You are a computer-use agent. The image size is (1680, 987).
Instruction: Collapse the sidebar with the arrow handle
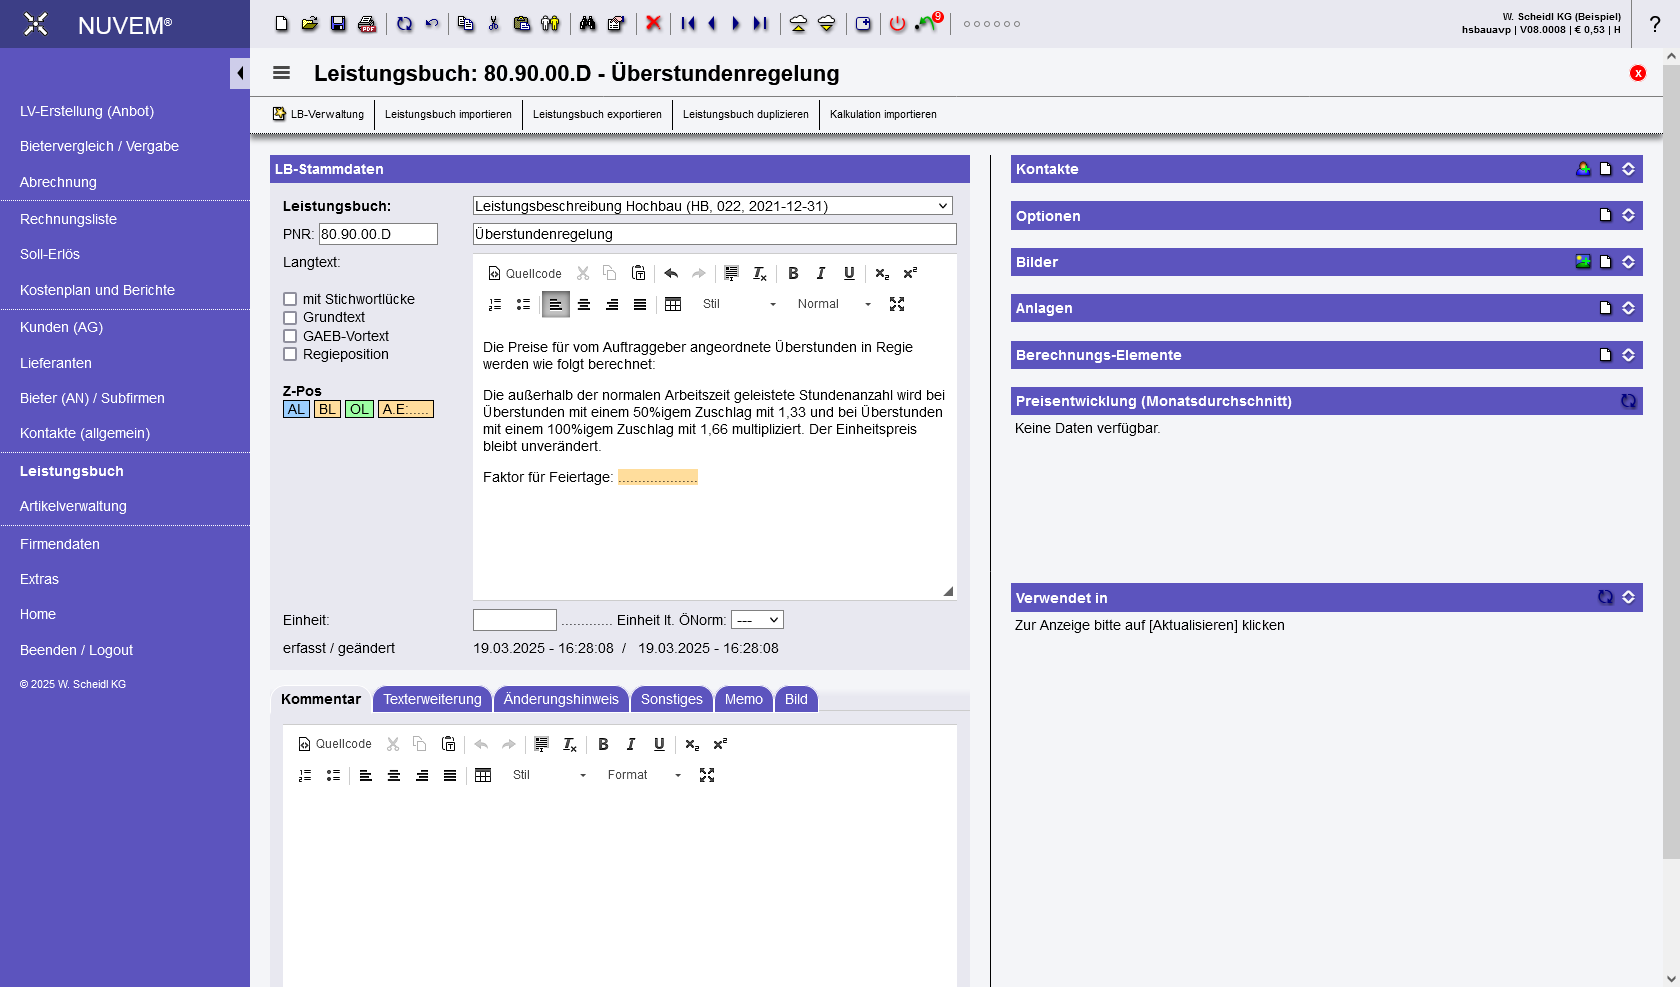[240, 73]
